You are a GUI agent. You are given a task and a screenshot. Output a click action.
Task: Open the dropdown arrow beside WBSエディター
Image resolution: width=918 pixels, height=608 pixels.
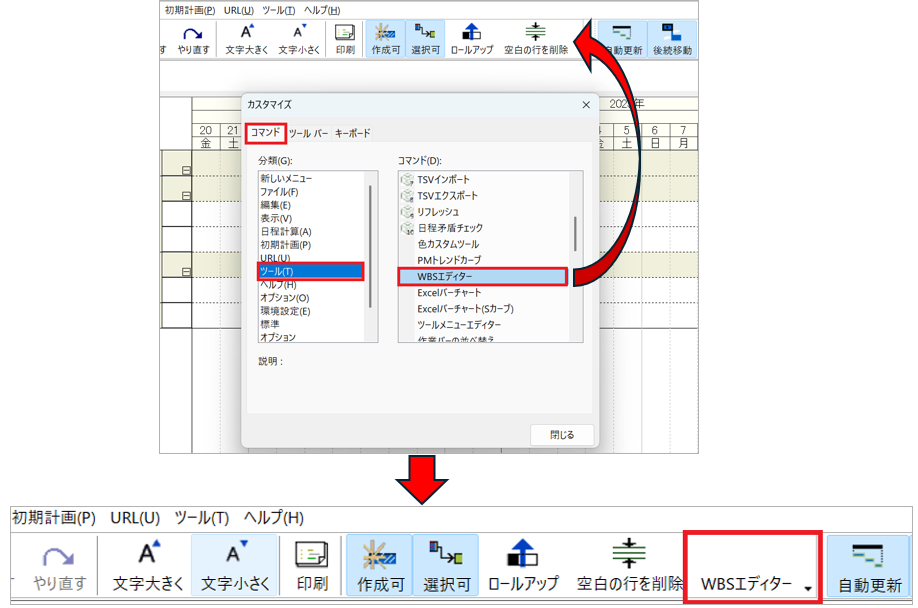(807, 589)
